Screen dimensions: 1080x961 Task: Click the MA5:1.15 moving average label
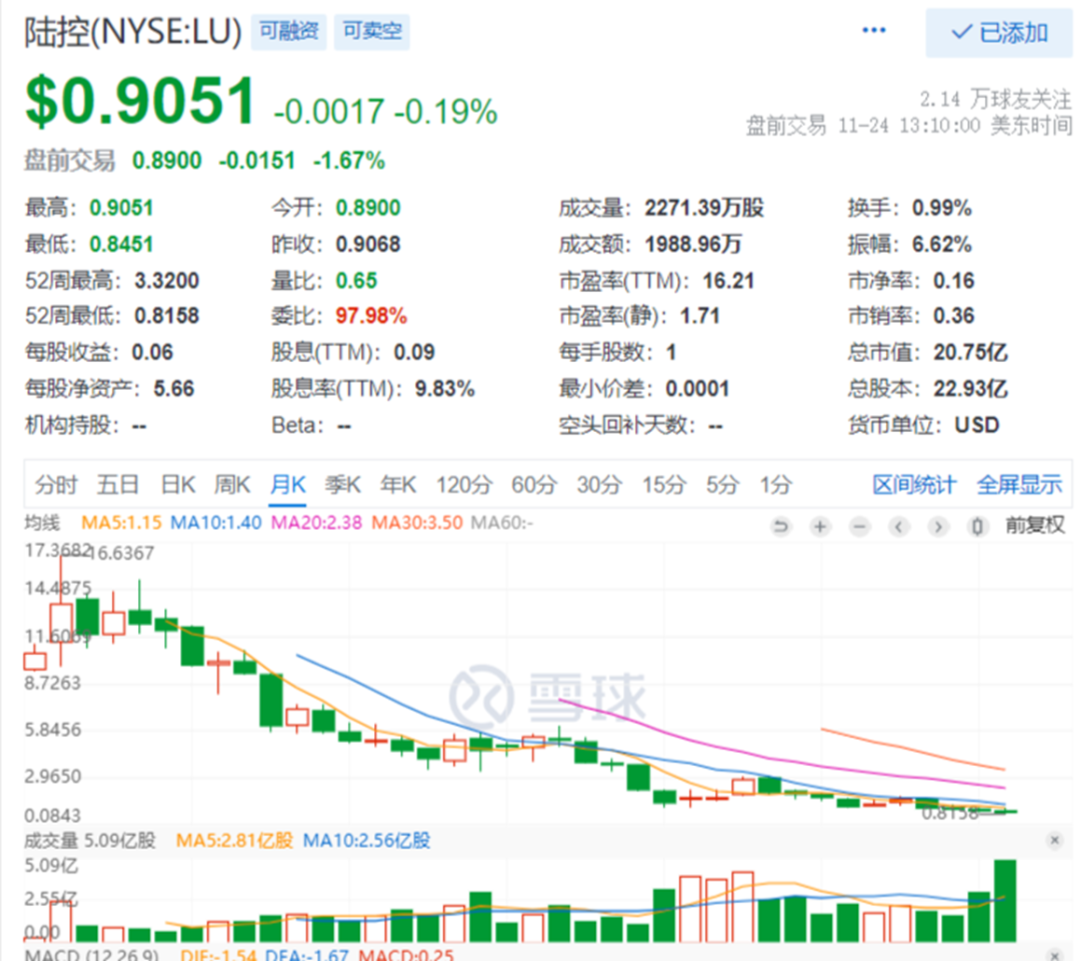(121, 523)
